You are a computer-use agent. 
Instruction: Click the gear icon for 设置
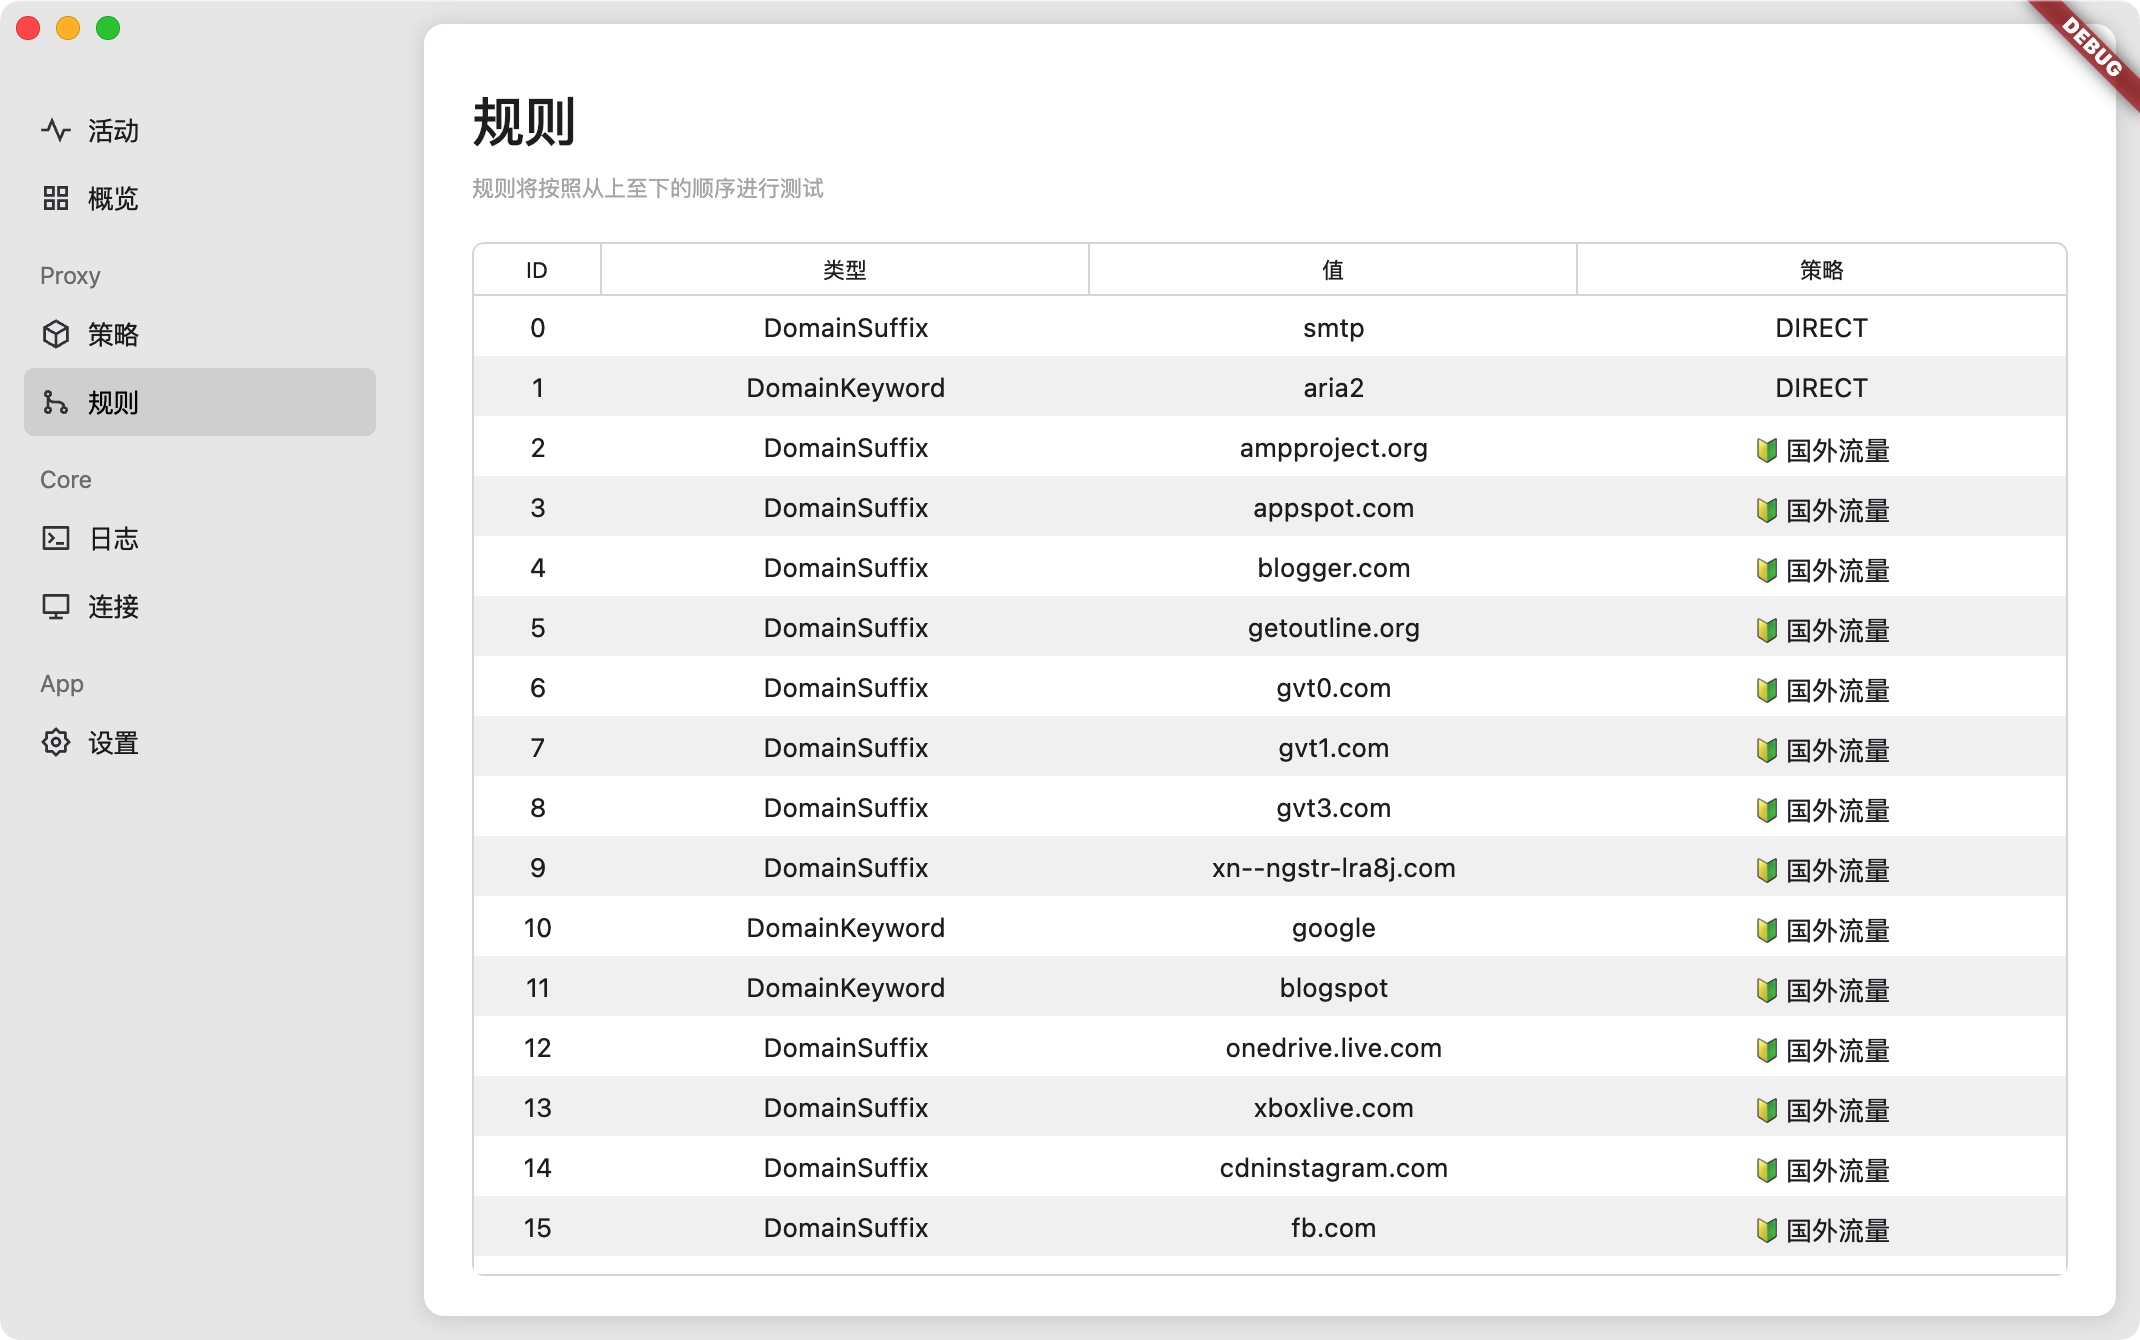pos(56,742)
